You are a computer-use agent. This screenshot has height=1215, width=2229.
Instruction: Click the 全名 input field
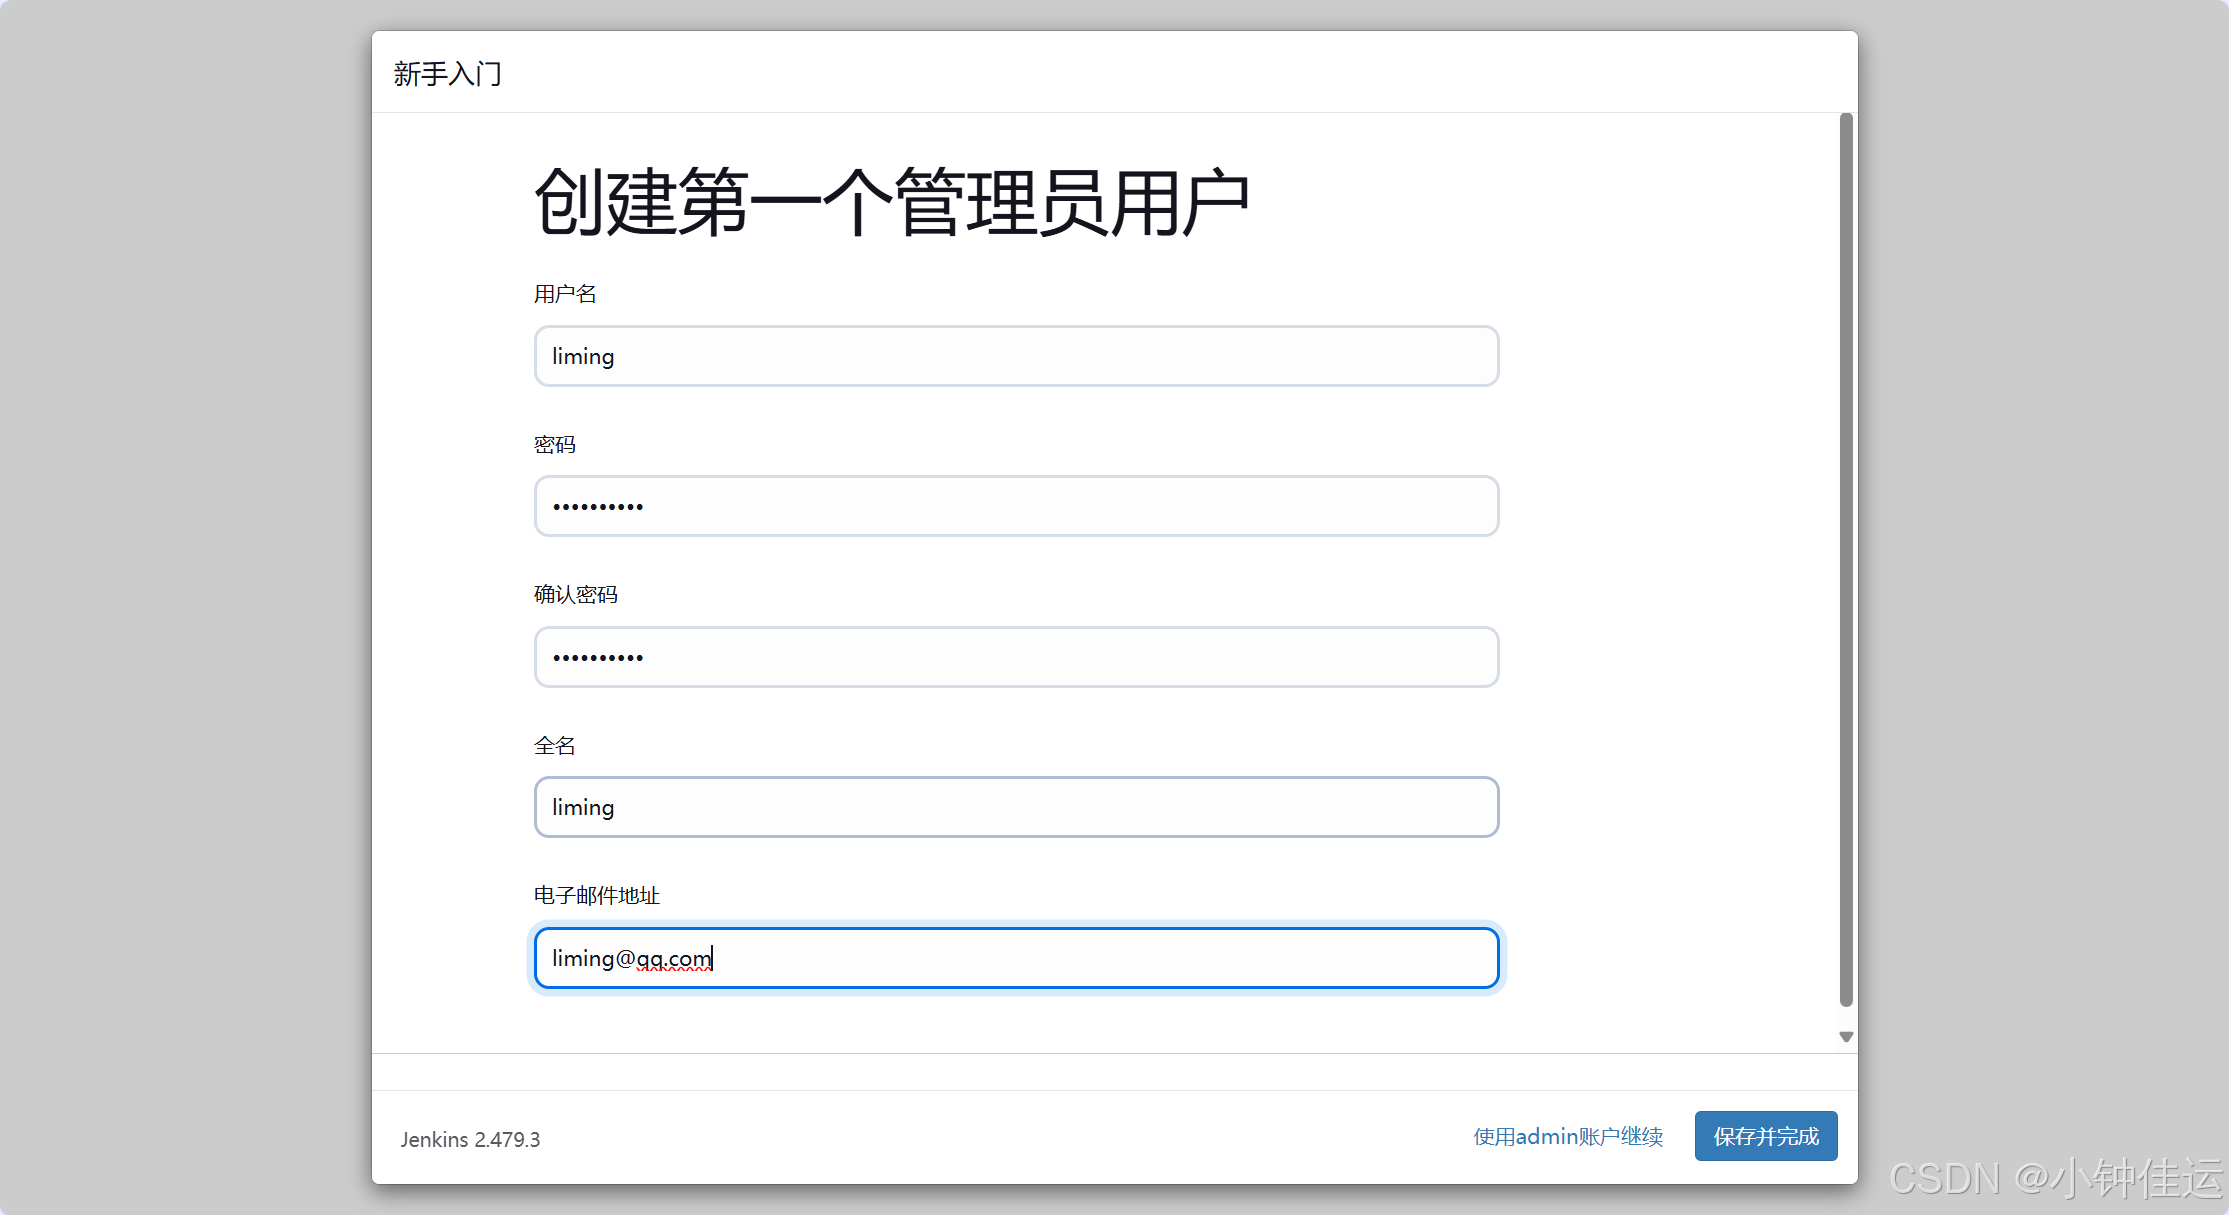click(x=1016, y=807)
